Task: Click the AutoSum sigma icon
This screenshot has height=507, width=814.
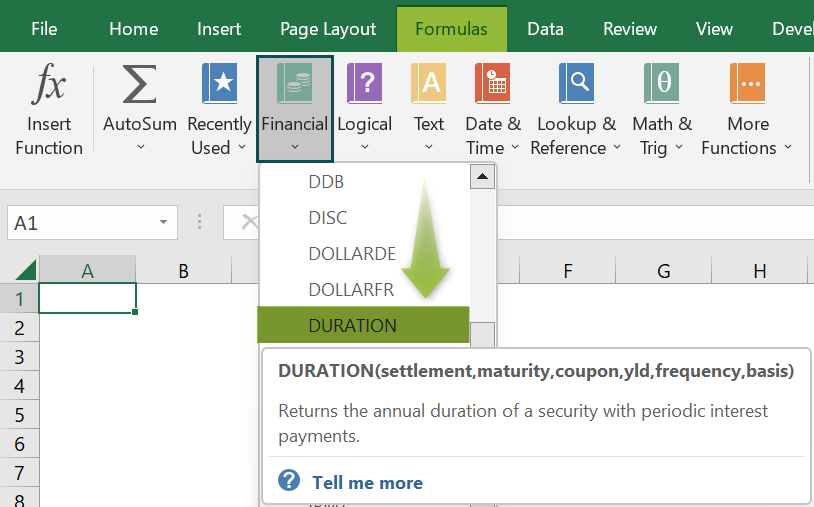Action: point(139,84)
